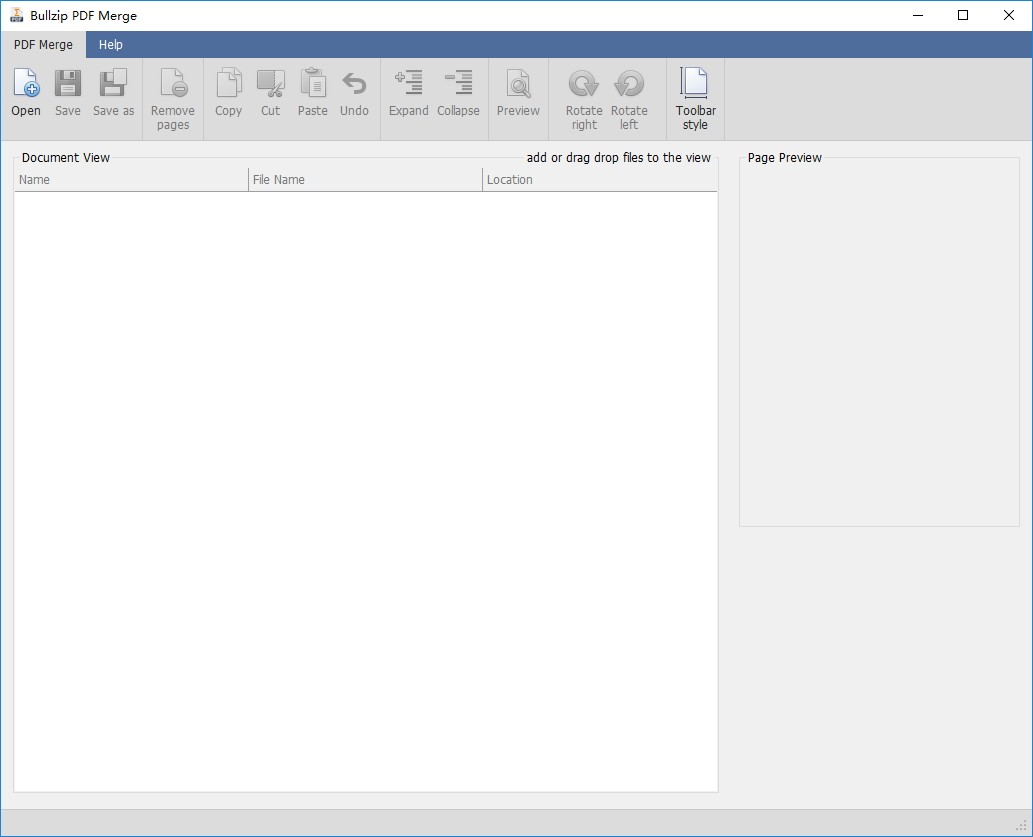Click the Copy toolbar icon
This screenshot has height=837, width=1033.
229,84
